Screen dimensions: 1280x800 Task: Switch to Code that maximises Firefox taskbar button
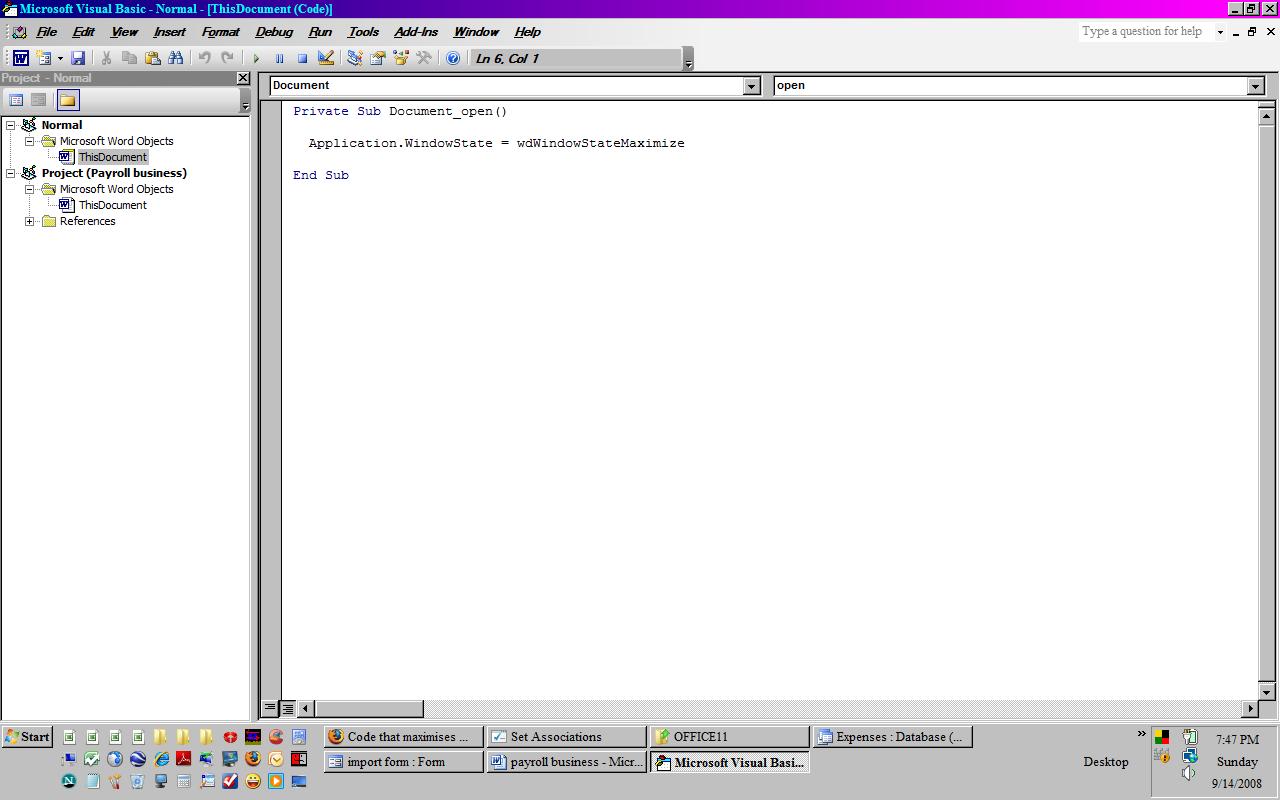tap(404, 737)
